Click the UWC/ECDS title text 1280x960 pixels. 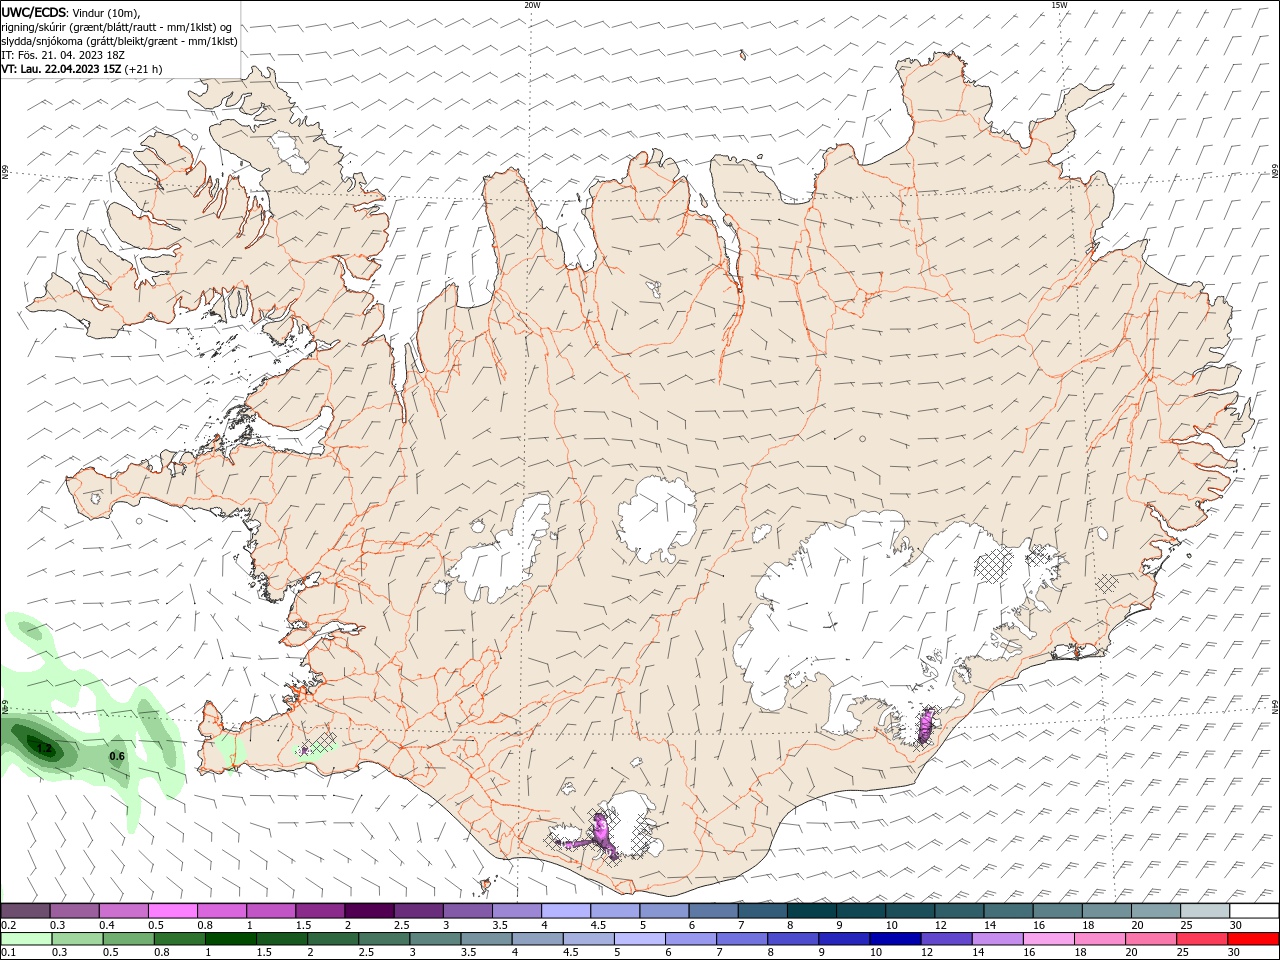34,12
